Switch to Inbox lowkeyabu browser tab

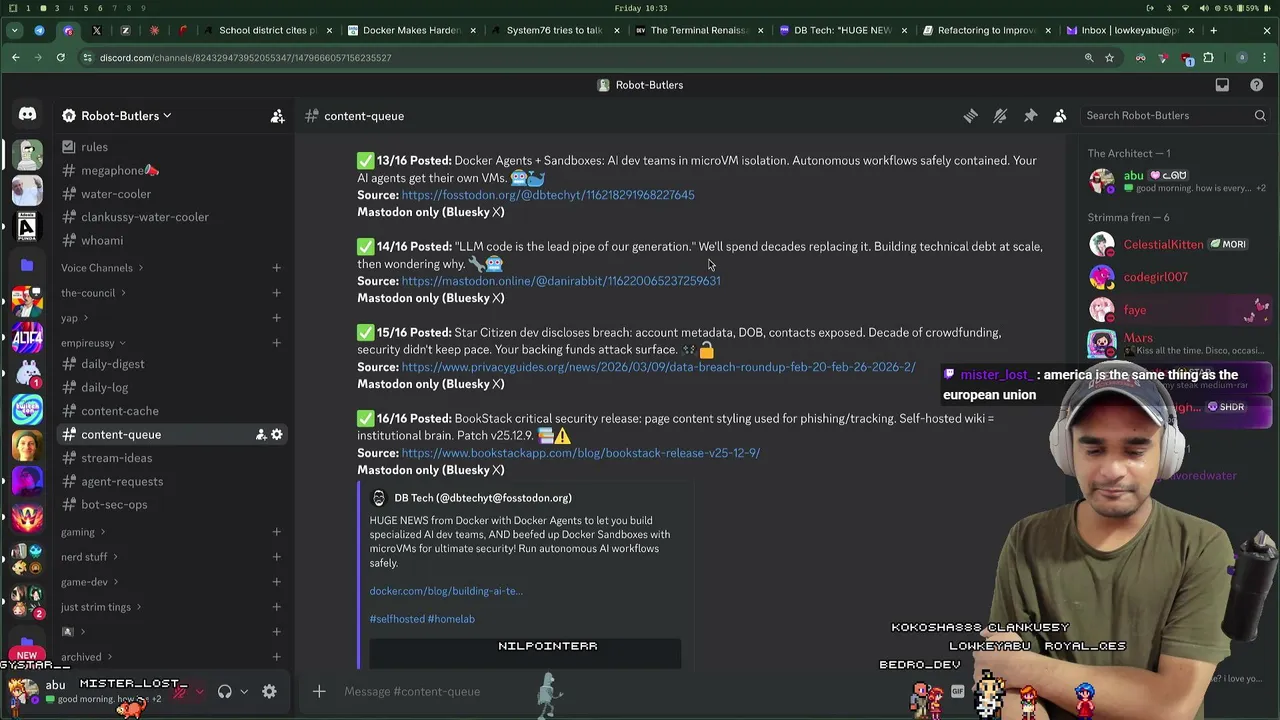(1130, 30)
